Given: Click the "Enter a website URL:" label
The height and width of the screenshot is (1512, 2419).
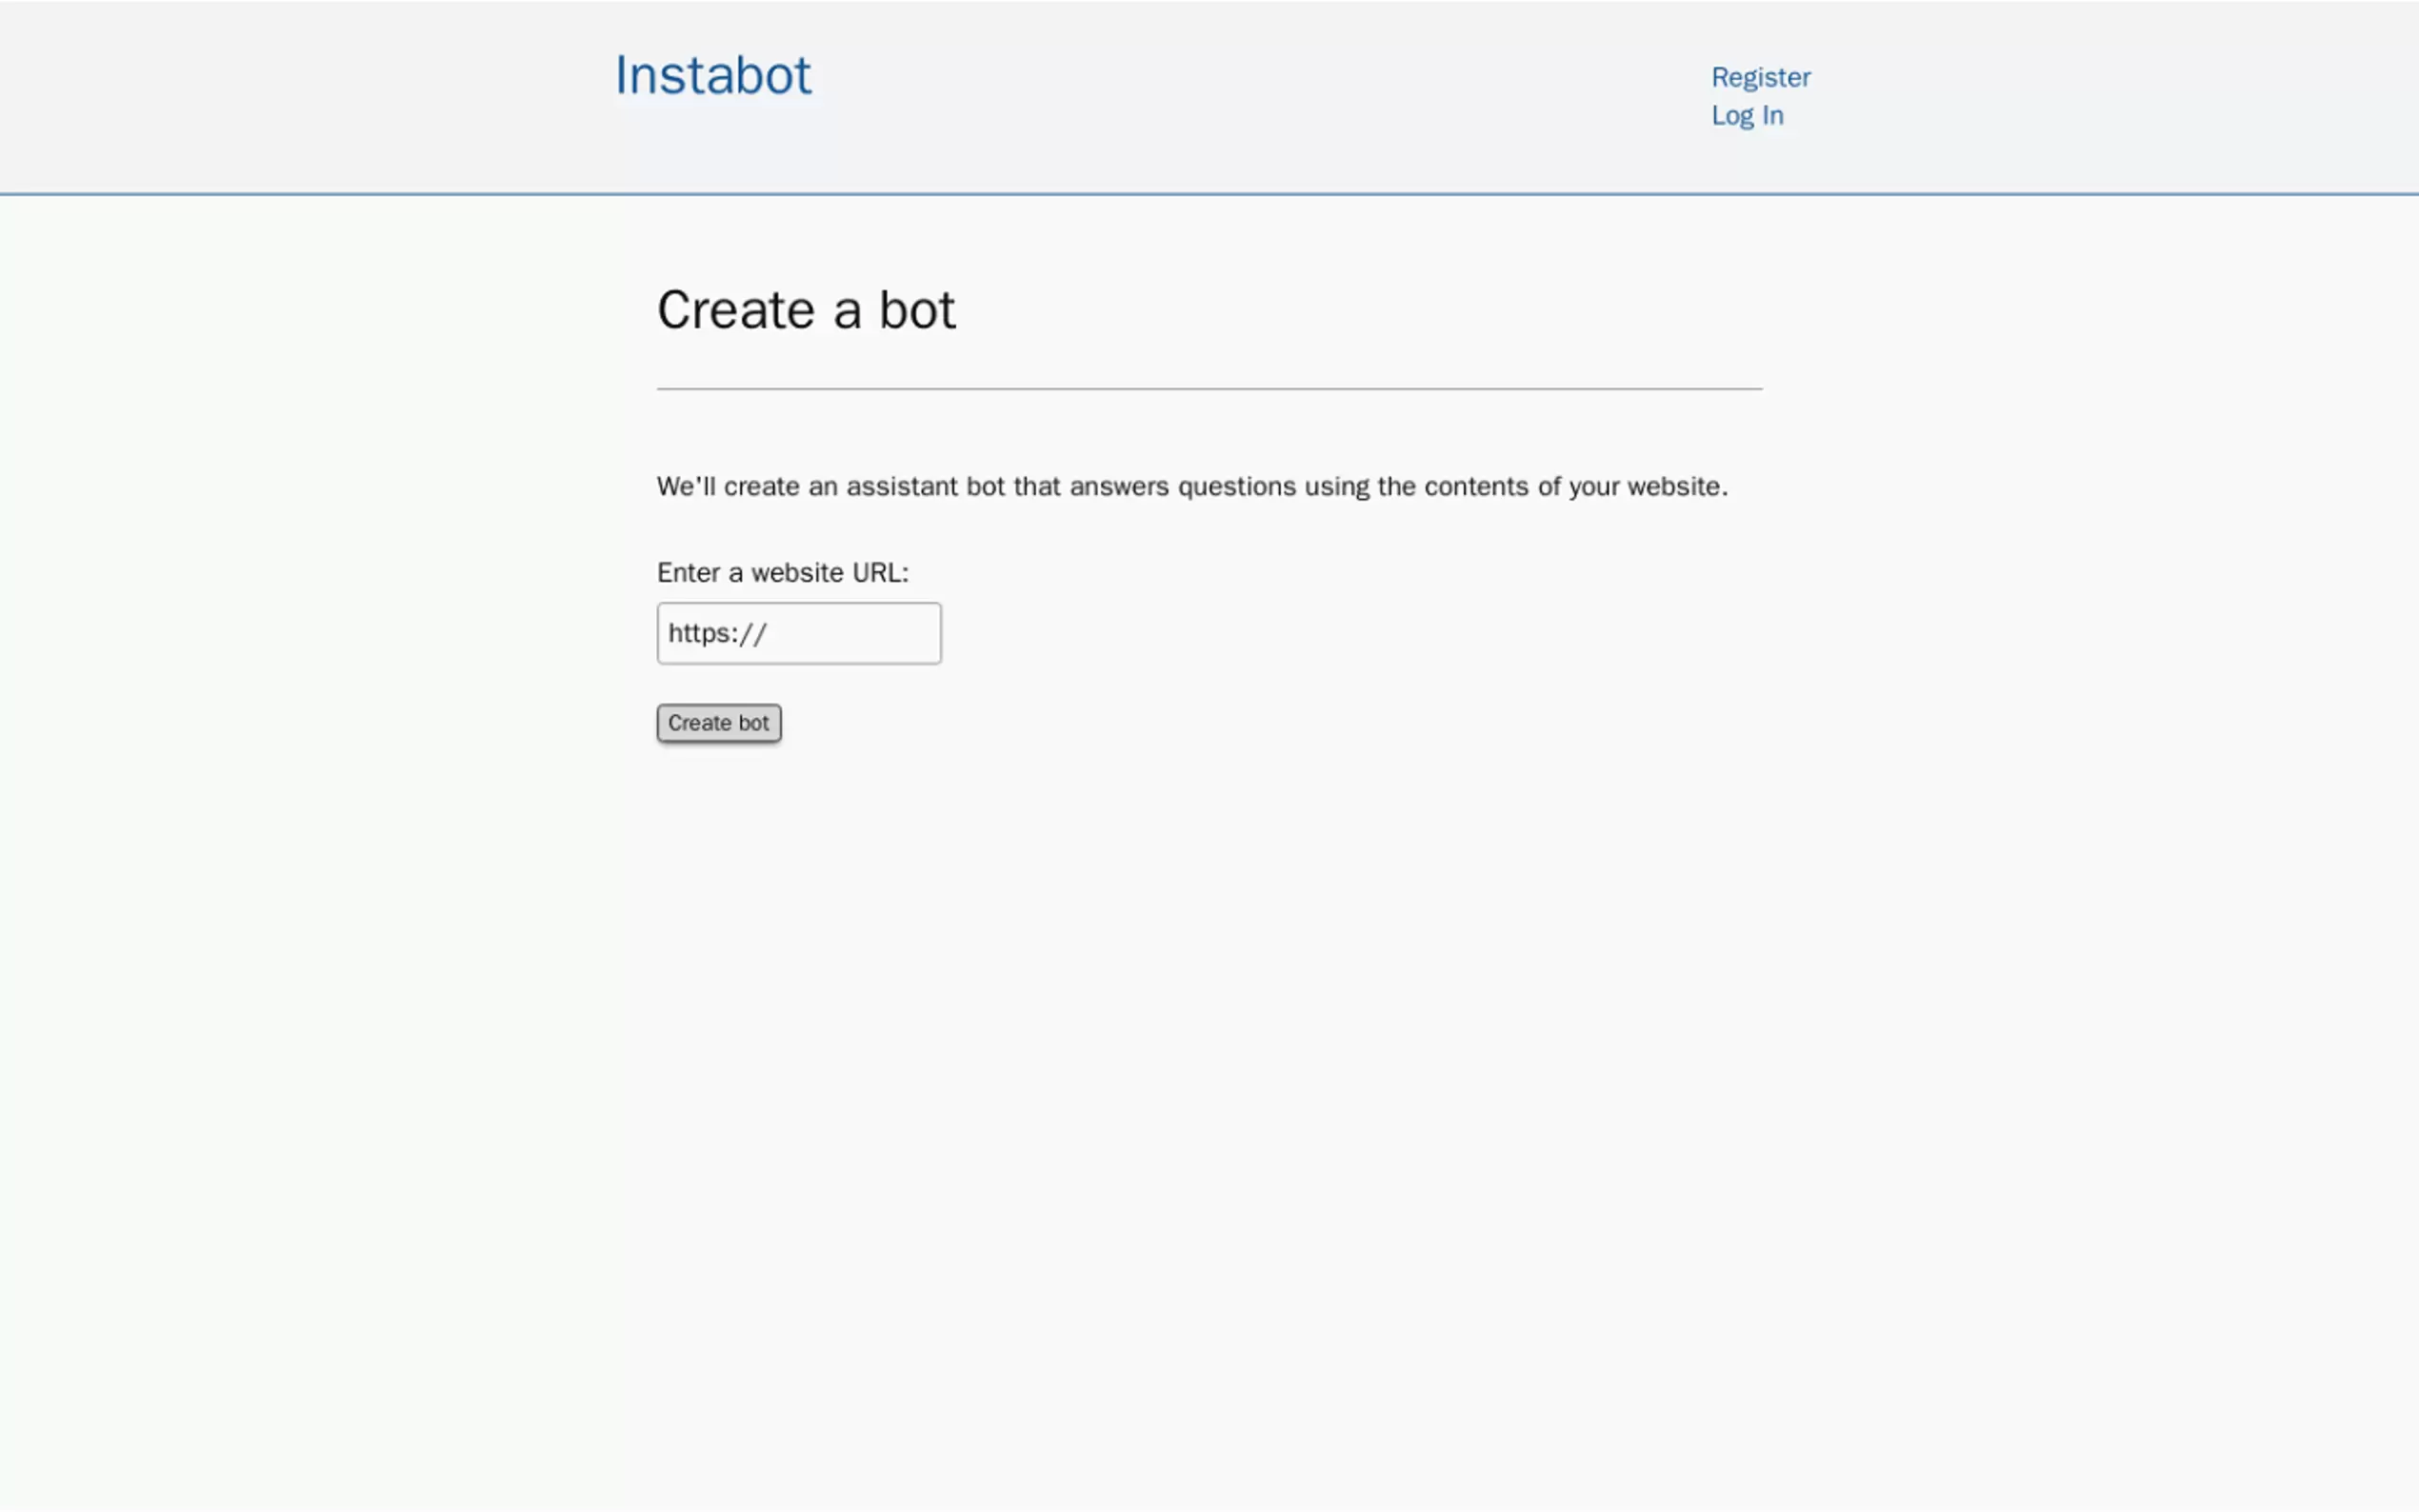Looking at the screenshot, I should [782, 573].
